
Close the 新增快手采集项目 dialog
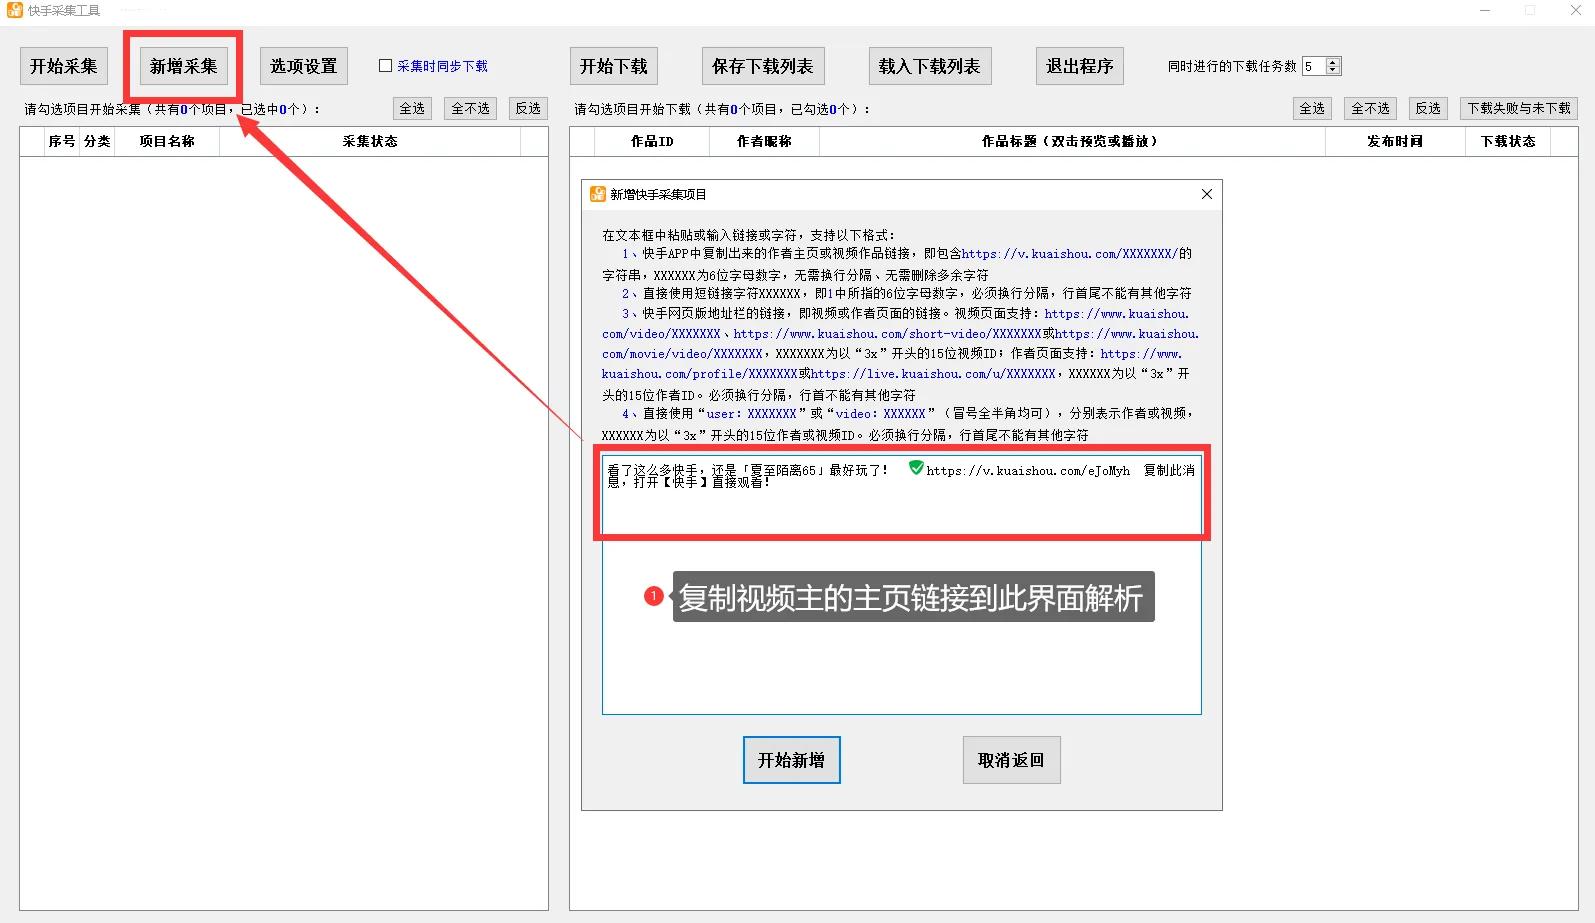(x=1207, y=194)
